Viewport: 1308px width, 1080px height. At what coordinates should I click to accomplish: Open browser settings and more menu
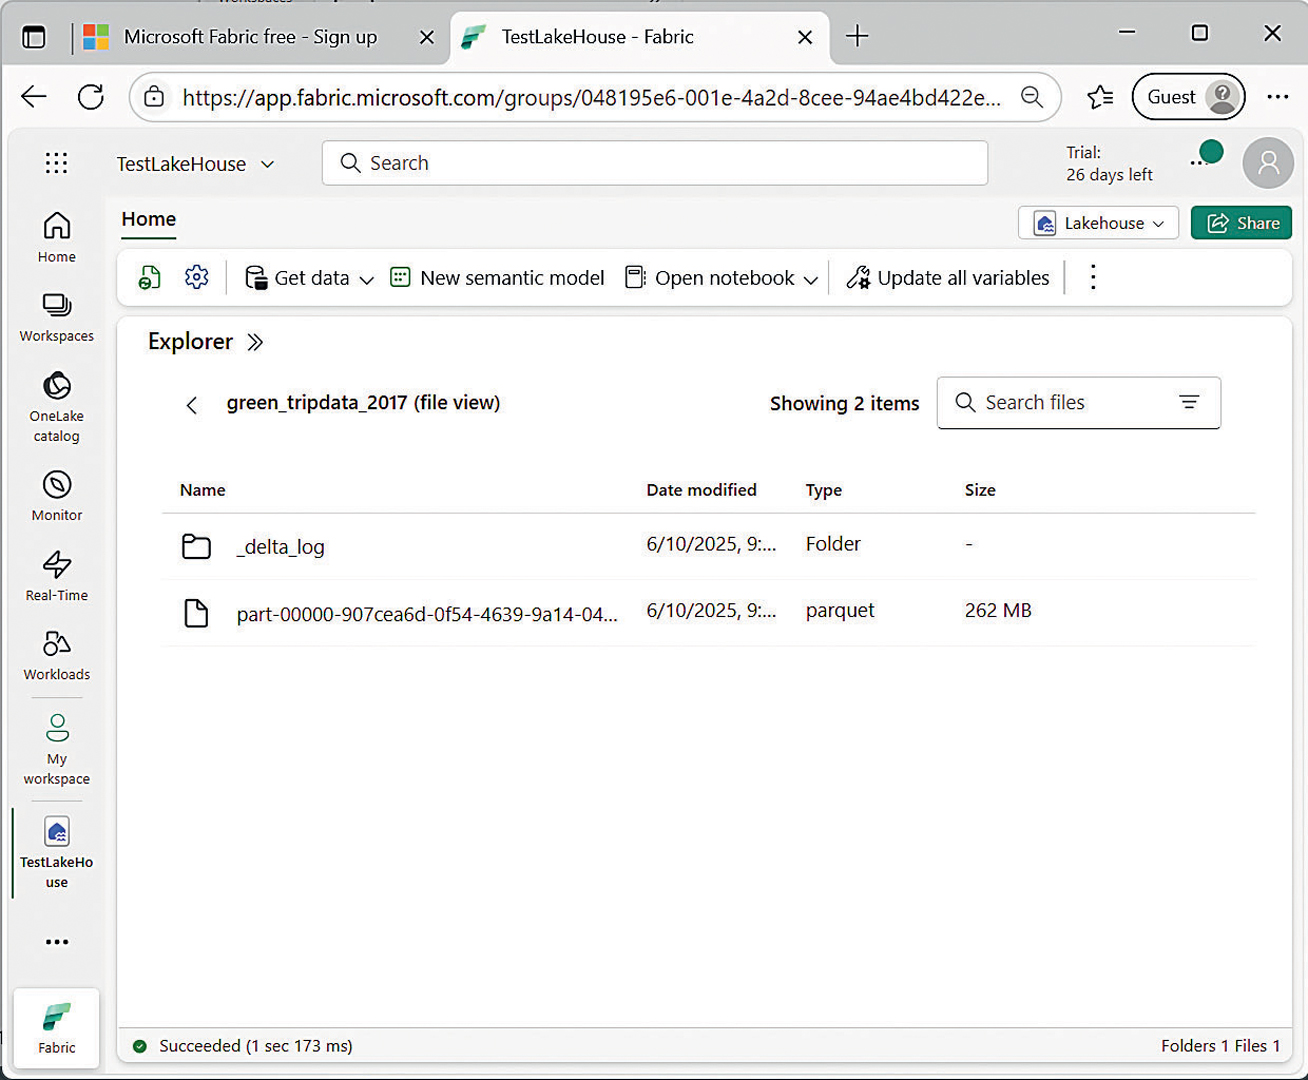coord(1278,97)
